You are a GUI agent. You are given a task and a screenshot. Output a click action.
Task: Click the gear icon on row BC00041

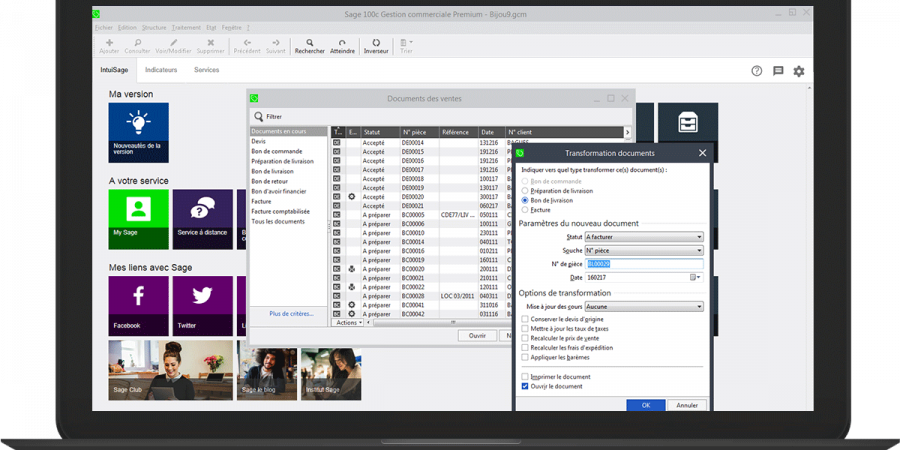pos(352,305)
